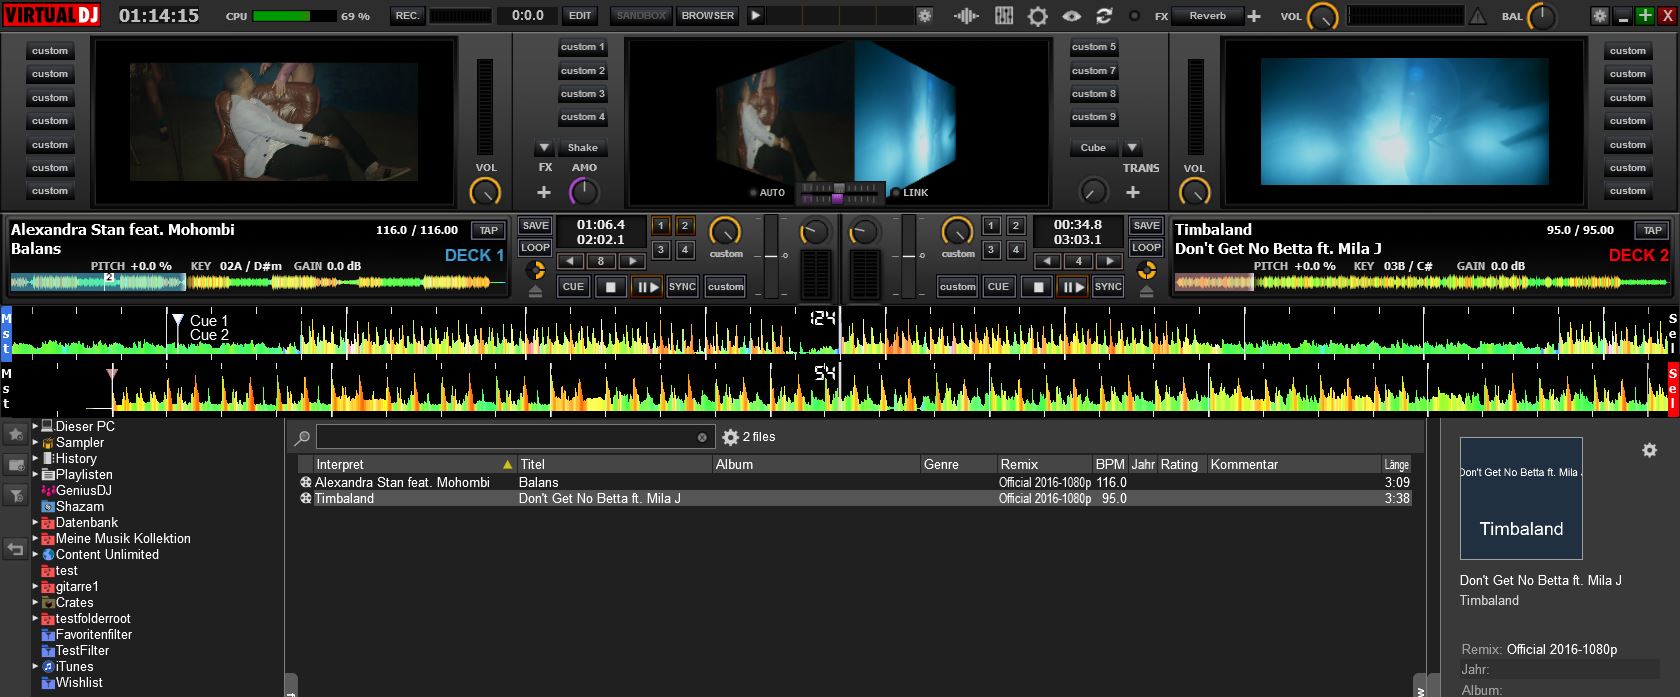Clear search field with X icon
The height and width of the screenshot is (697, 1680).
pyautogui.click(x=702, y=437)
